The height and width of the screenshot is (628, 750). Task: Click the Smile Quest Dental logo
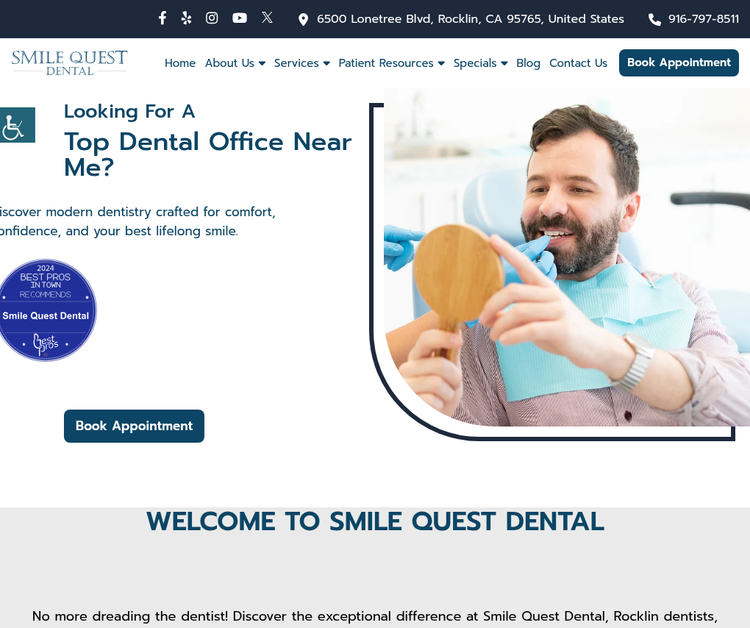[69, 63]
